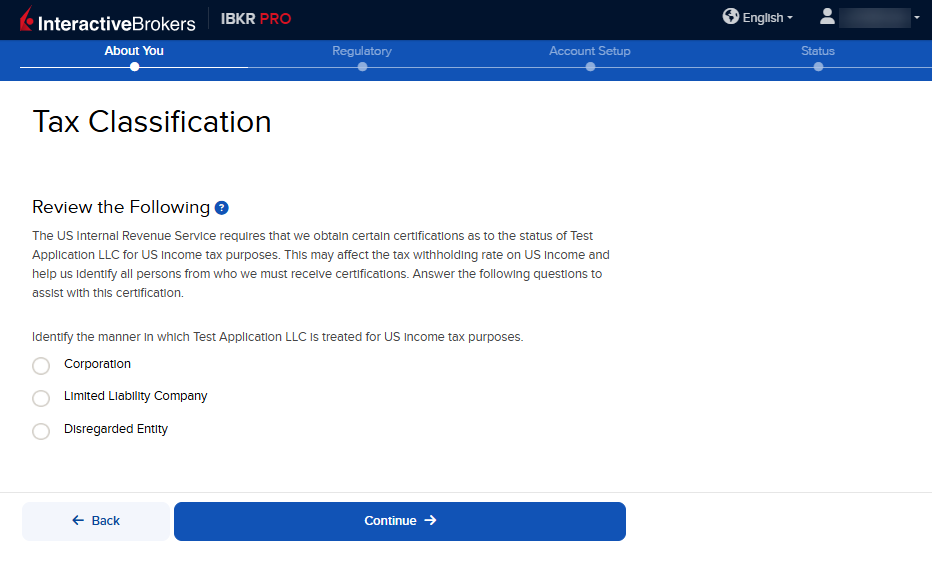Open the About You step tab
Screen dimensions: 932x573
click(134, 51)
